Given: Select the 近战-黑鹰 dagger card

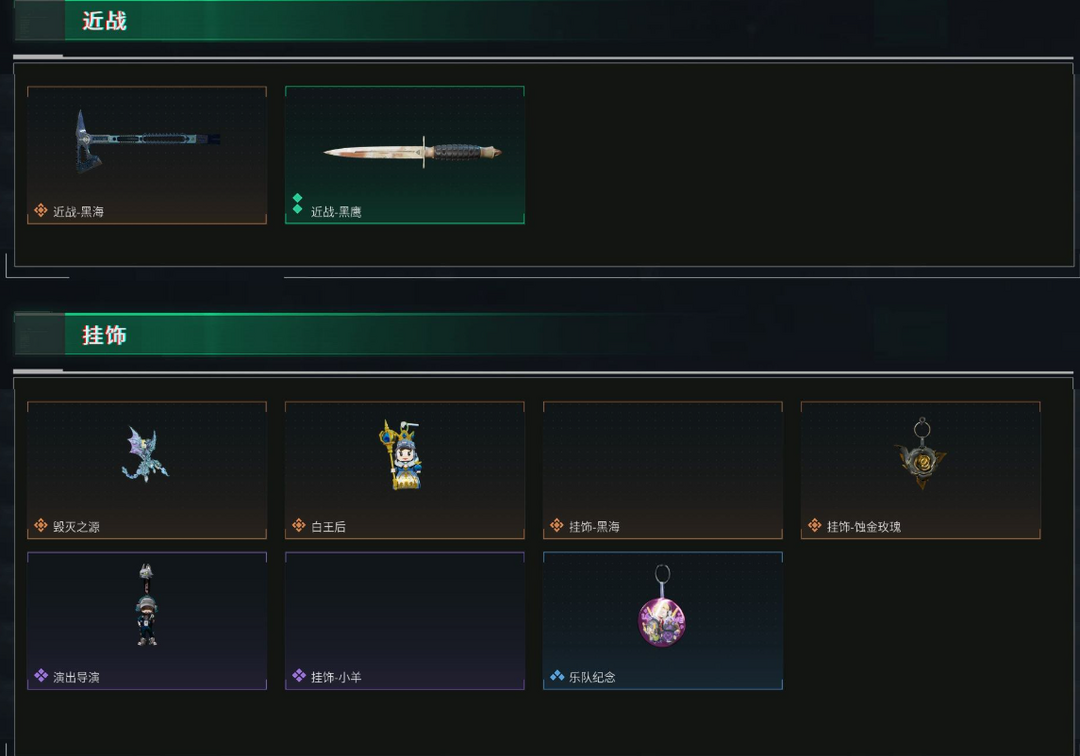Looking at the screenshot, I should coord(405,155).
